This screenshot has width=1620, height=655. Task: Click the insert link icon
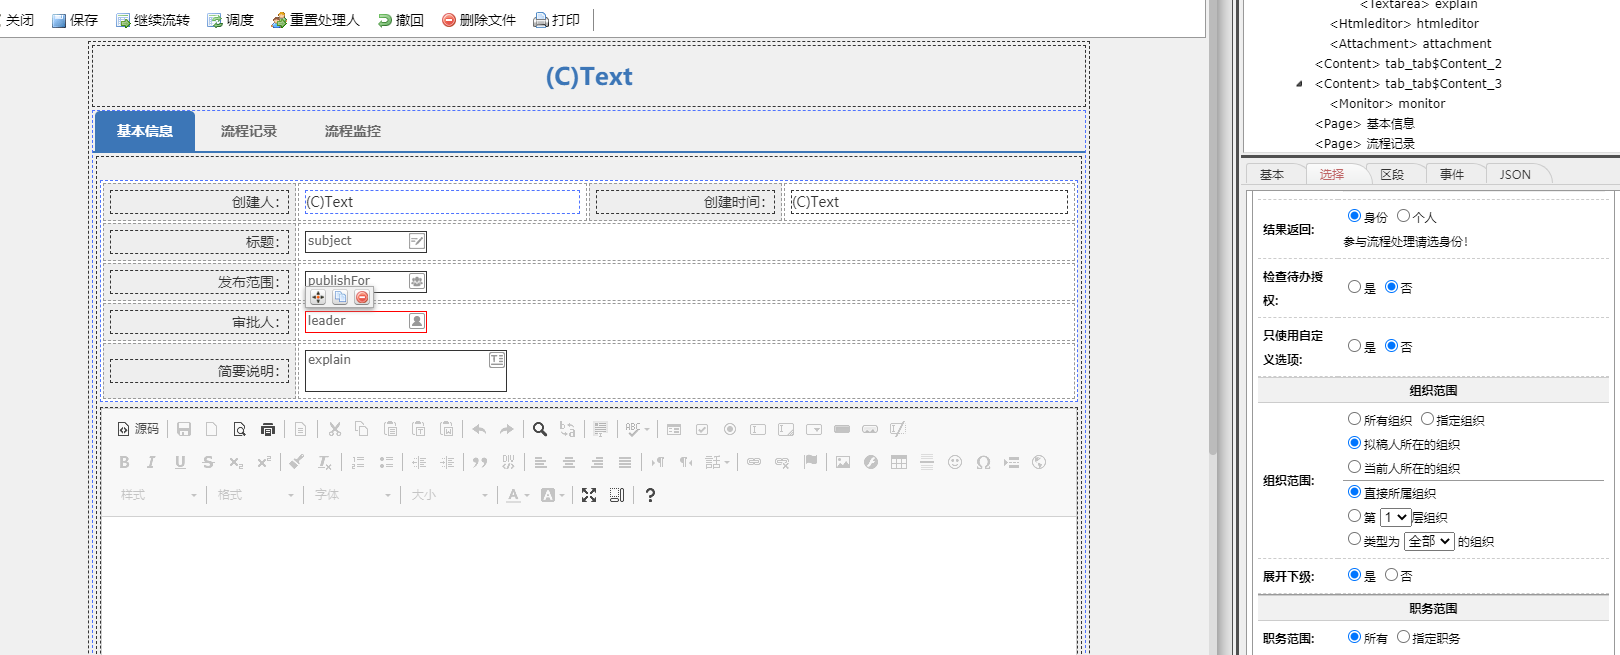tap(754, 462)
